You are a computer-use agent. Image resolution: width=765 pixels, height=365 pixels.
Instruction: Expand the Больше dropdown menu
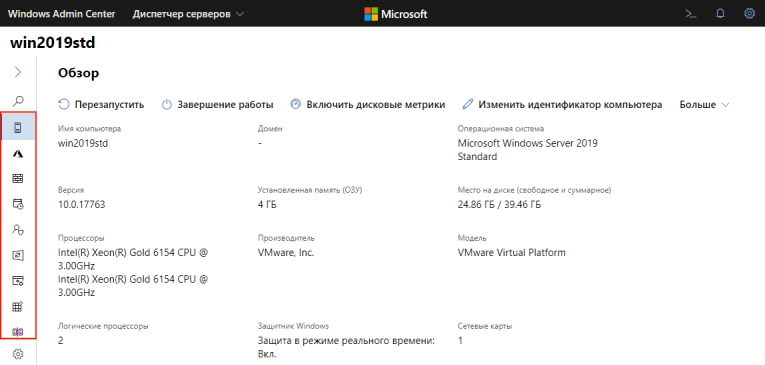tap(704, 104)
